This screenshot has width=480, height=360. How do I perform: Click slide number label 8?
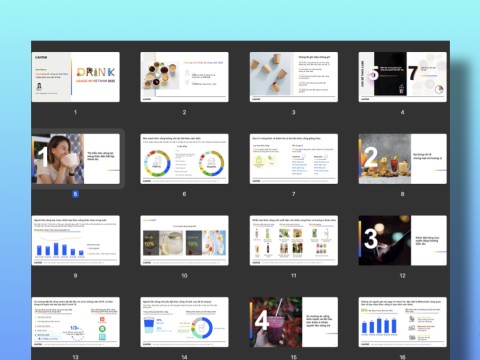point(403,194)
